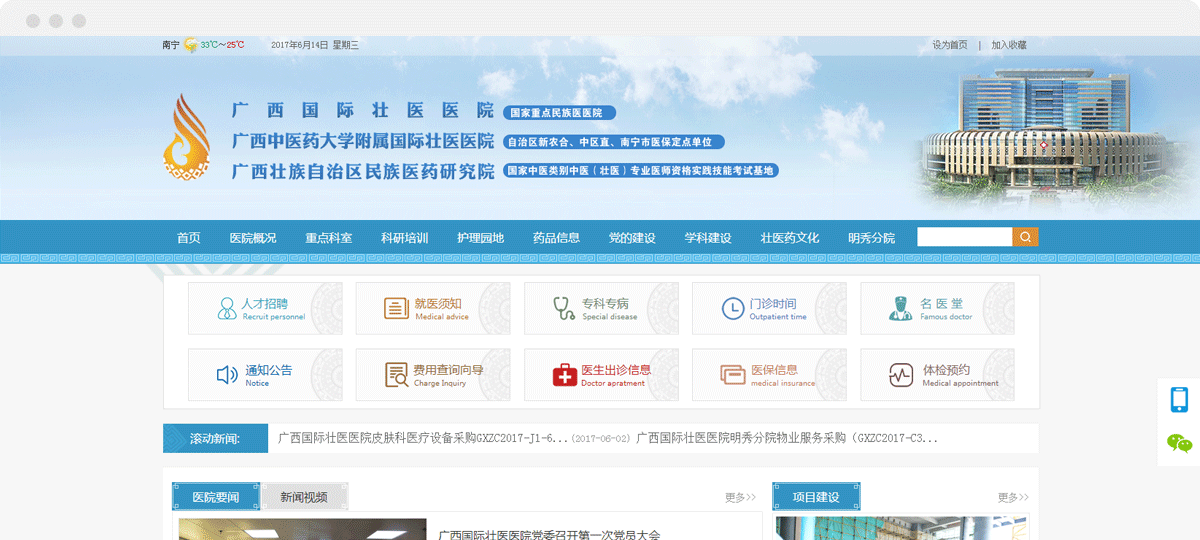Open 党的建设 navigation menu
The image size is (1200, 540).
click(632, 238)
